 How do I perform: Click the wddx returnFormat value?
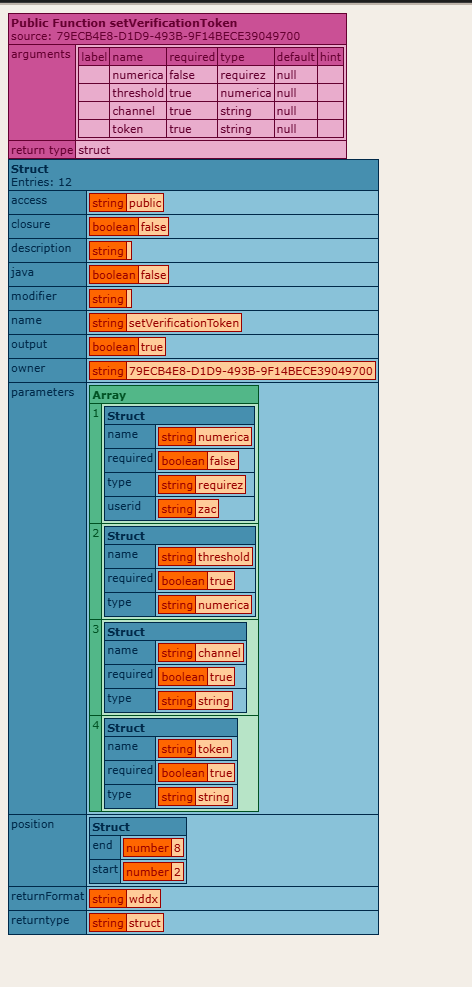click(x=143, y=899)
